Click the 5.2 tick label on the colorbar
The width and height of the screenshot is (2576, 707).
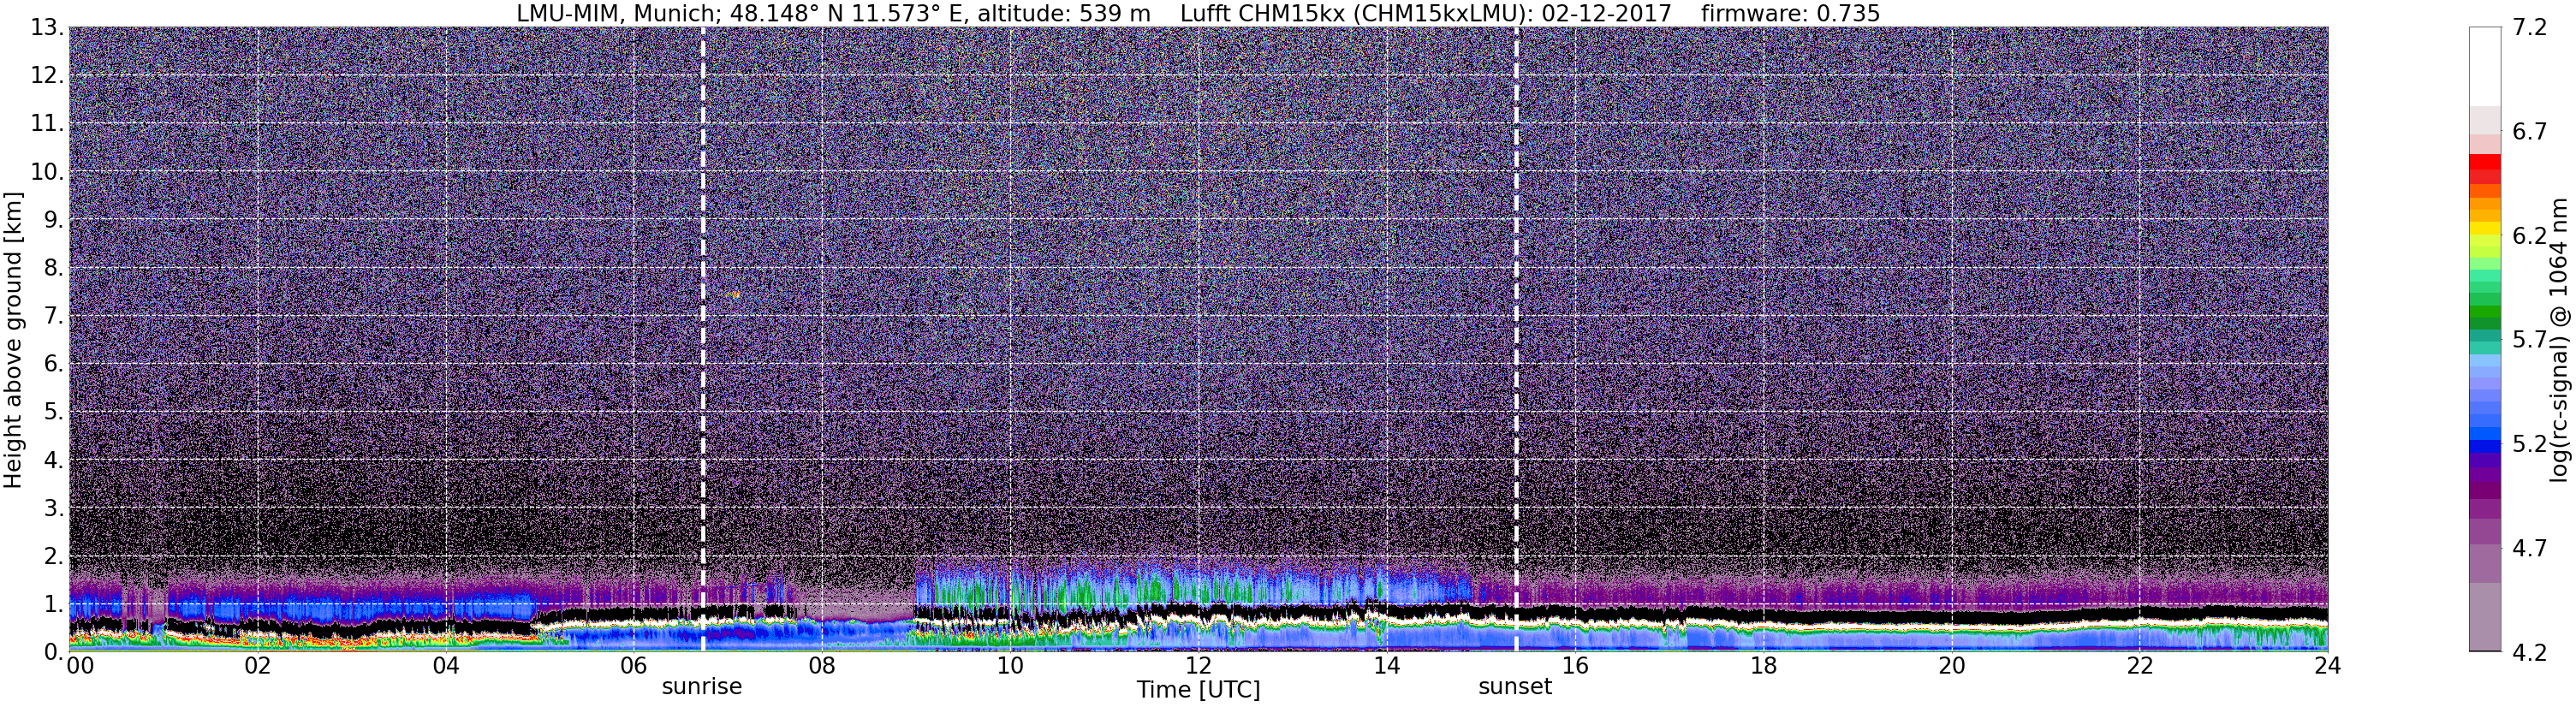[x=2529, y=444]
